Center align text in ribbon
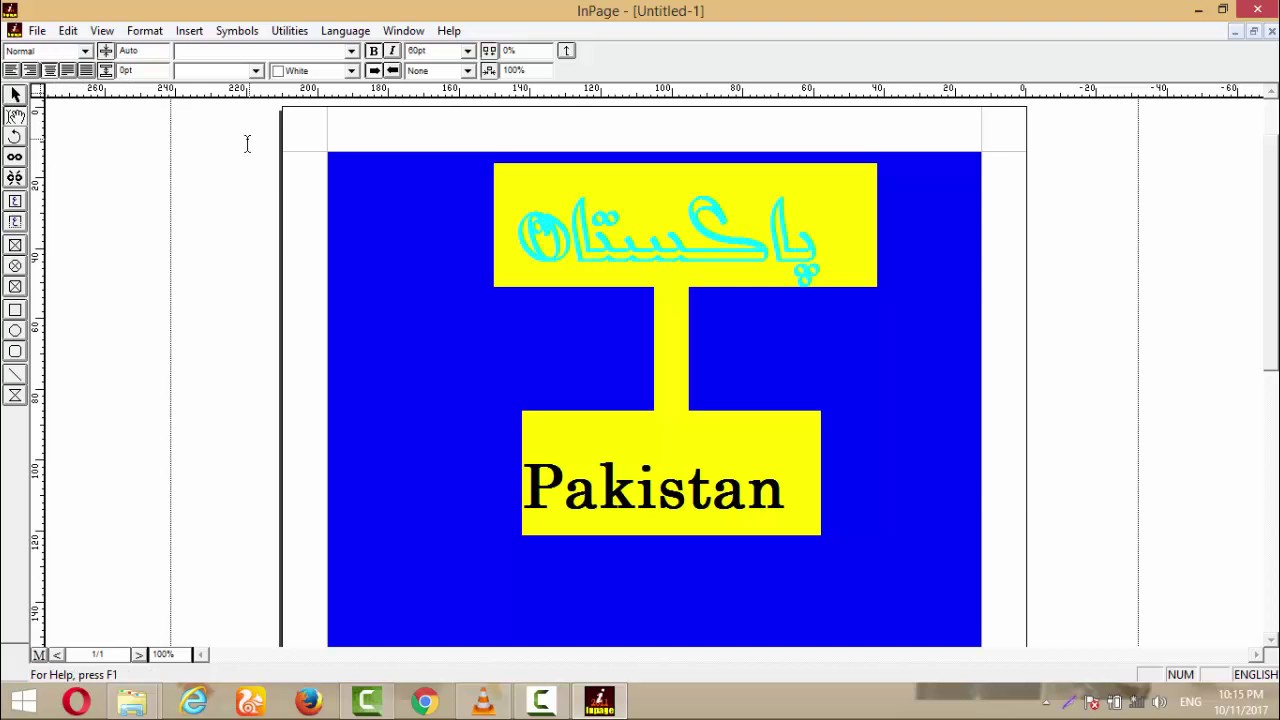 coord(49,70)
